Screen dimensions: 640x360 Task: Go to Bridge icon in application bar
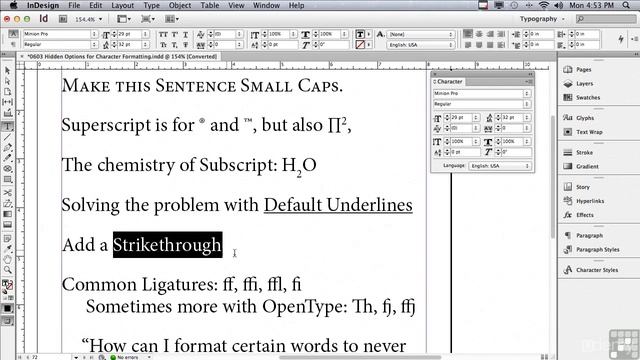(x=63, y=19)
